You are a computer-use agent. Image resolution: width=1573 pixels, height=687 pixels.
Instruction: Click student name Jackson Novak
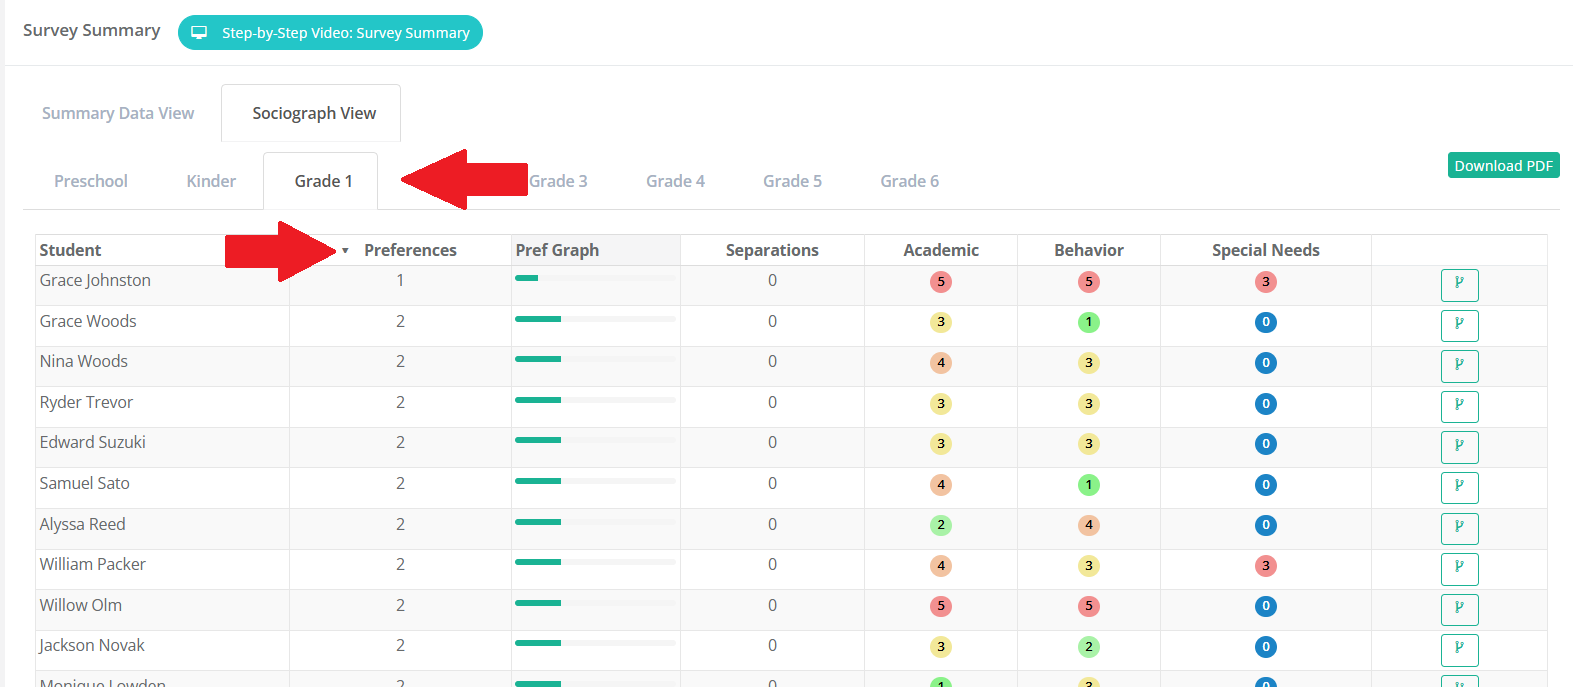click(x=92, y=645)
